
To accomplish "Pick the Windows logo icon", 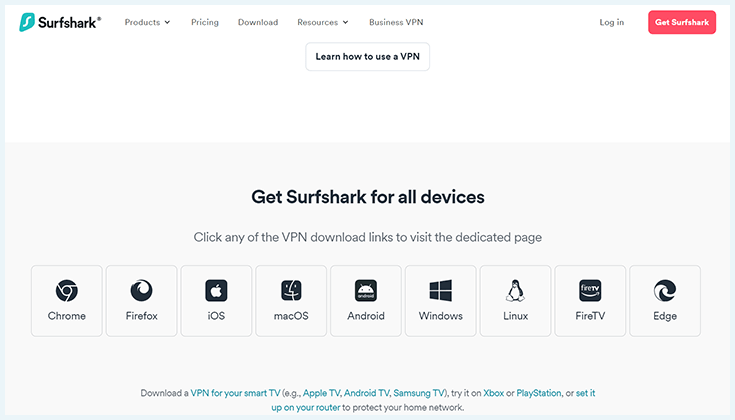I will coord(441,291).
